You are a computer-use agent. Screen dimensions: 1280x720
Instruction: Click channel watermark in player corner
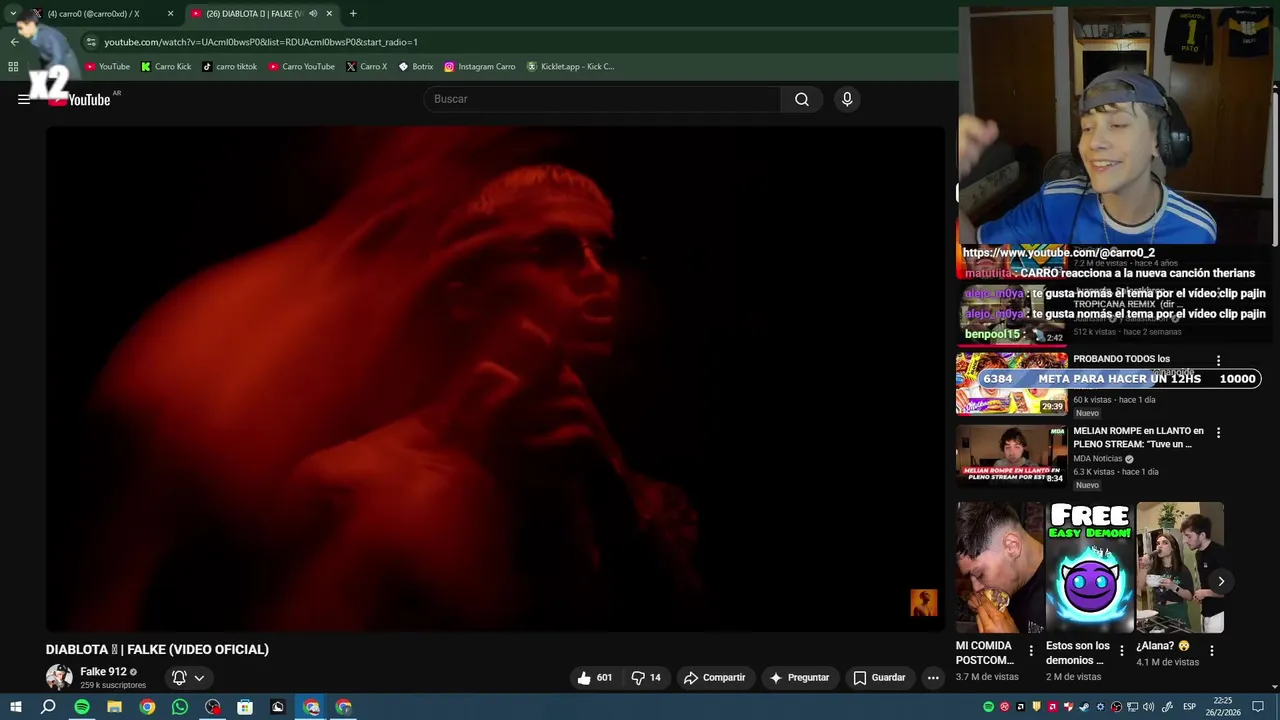923,602
